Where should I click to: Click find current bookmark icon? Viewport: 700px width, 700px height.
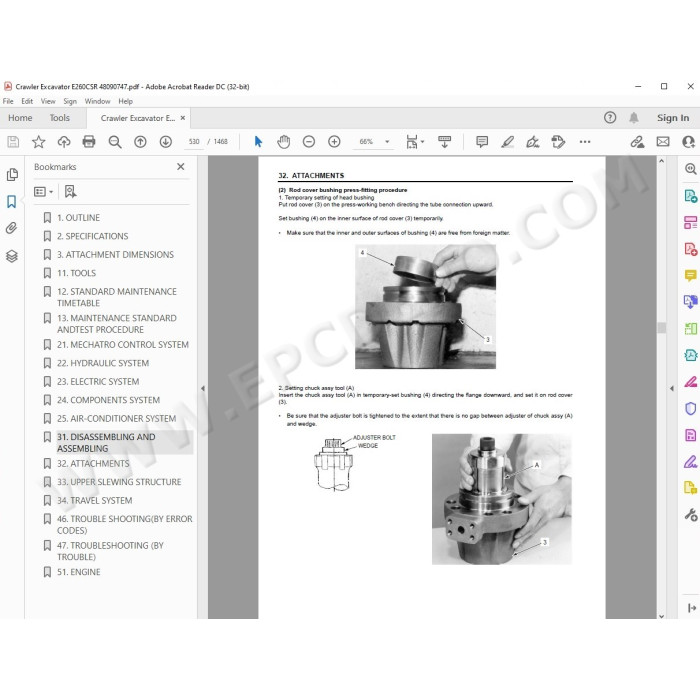click(x=70, y=192)
